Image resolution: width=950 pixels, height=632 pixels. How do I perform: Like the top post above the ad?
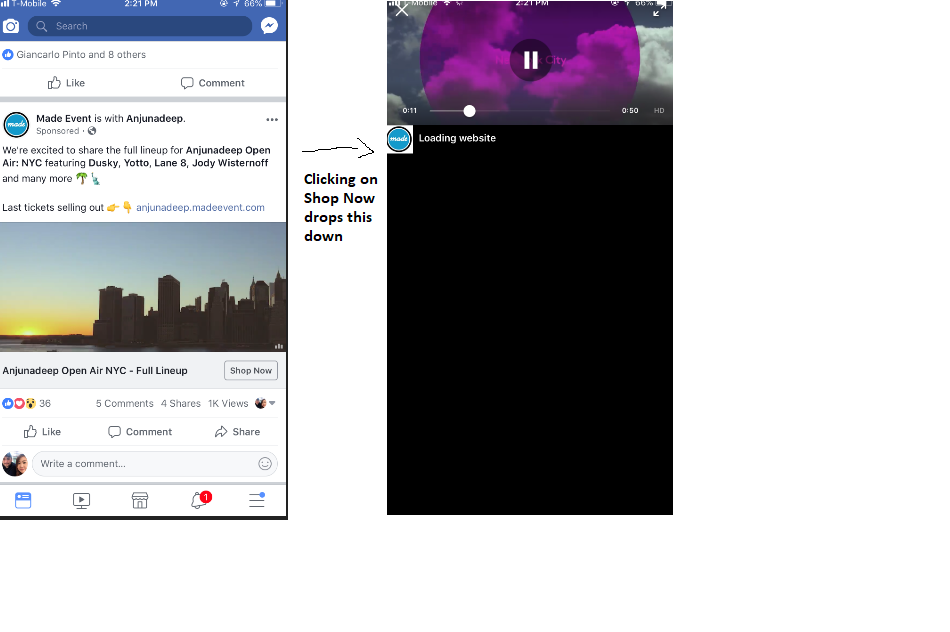click(x=67, y=83)
